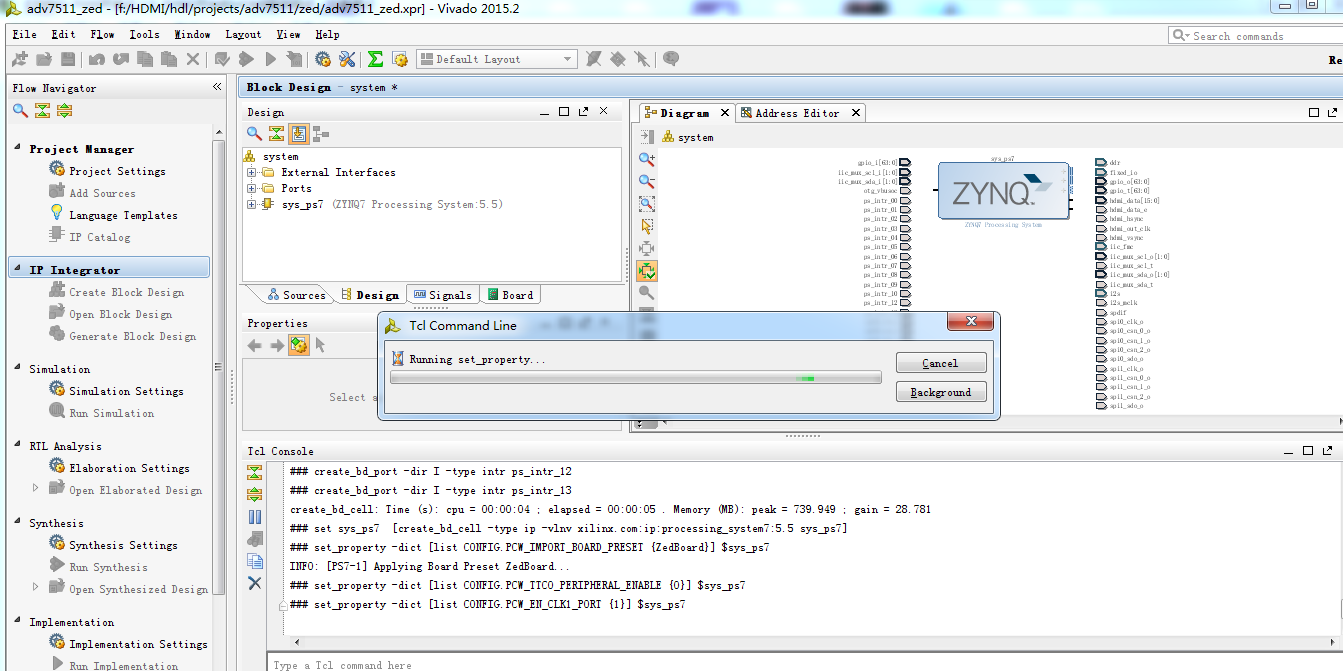1343x671 pixels.
Task: Click the Undo arrow in main toolbar
Action: pyautogui.click(x=97, y=59)
